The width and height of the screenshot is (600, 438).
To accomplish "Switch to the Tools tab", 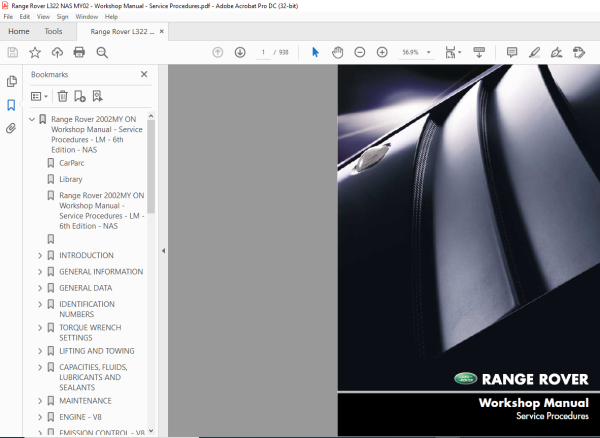I will (x=53, y=31).
